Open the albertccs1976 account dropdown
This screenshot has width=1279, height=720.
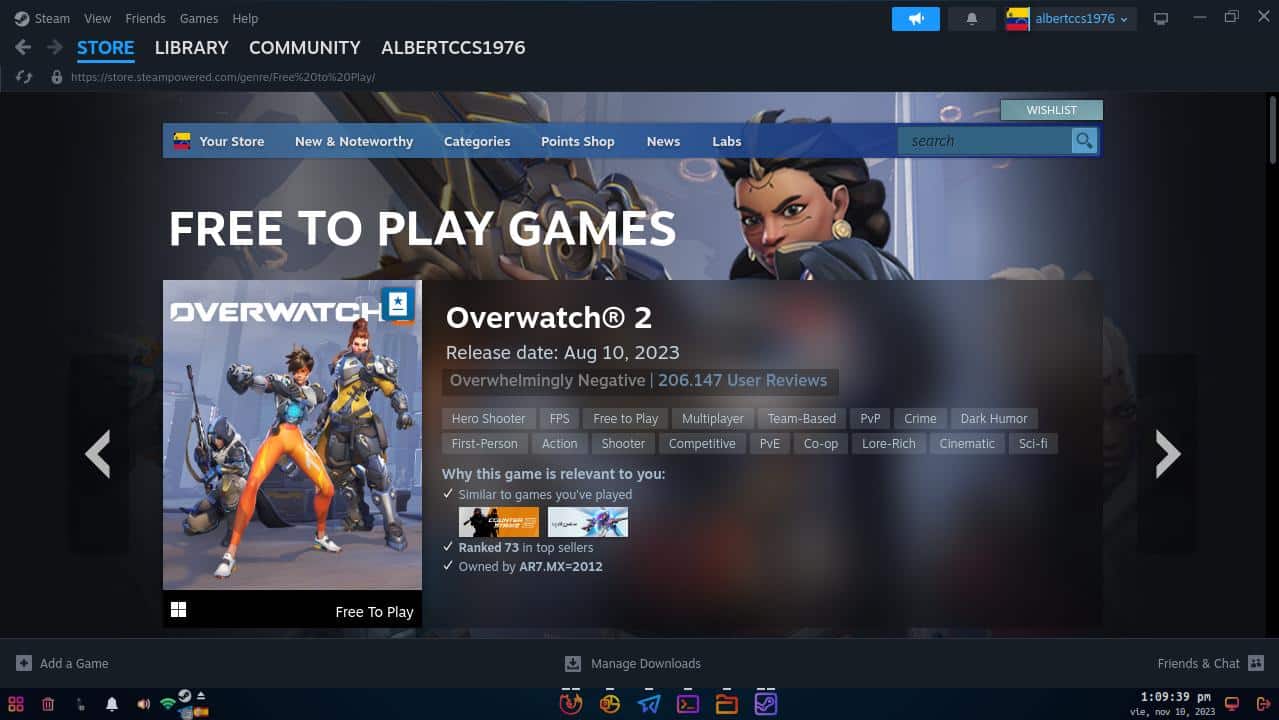pyautogui.click(x=1071, y=19)
